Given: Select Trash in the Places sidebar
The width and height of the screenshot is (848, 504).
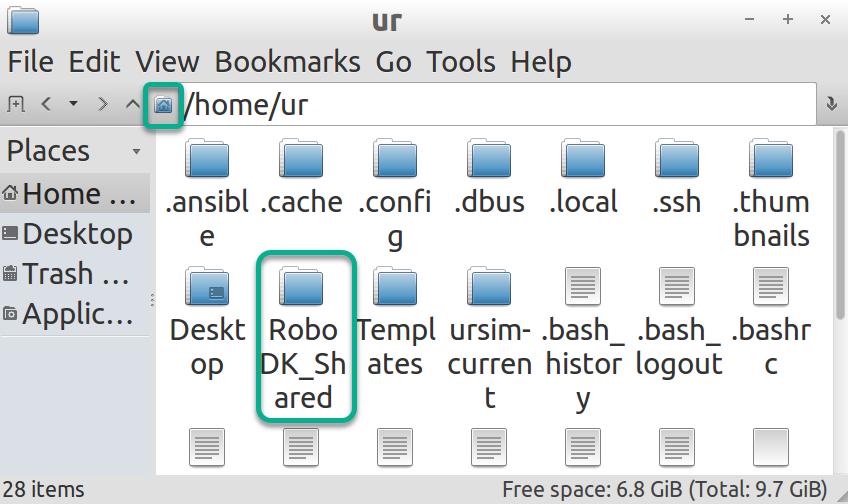Looking at the screenshot, I should (x=77, y=274).
